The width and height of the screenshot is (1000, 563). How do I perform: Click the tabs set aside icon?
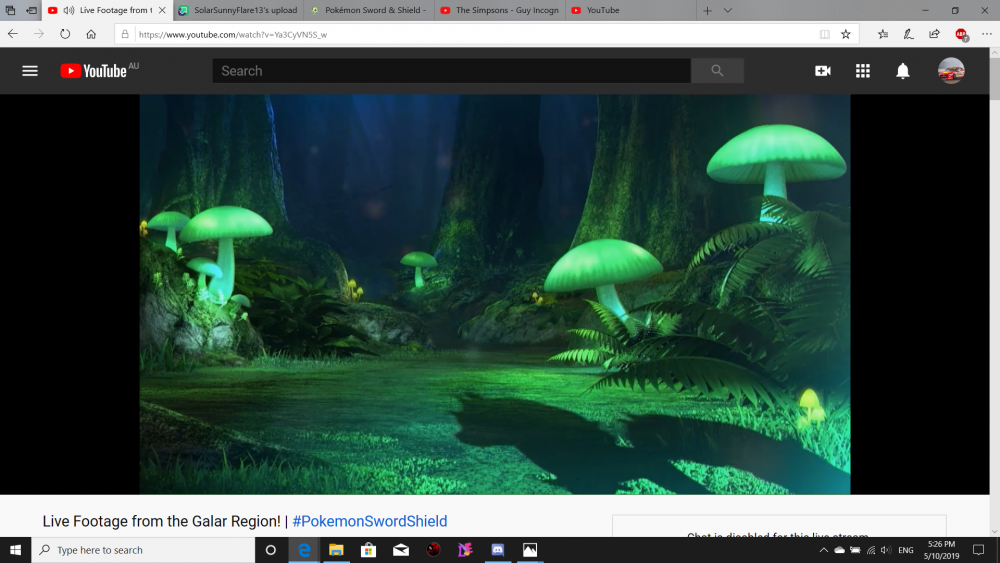11,10
